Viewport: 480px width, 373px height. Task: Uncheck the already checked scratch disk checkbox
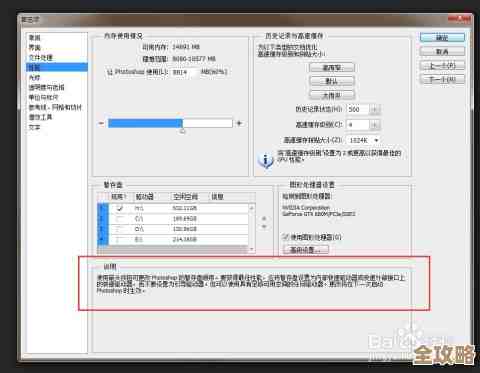click(120, 208)
